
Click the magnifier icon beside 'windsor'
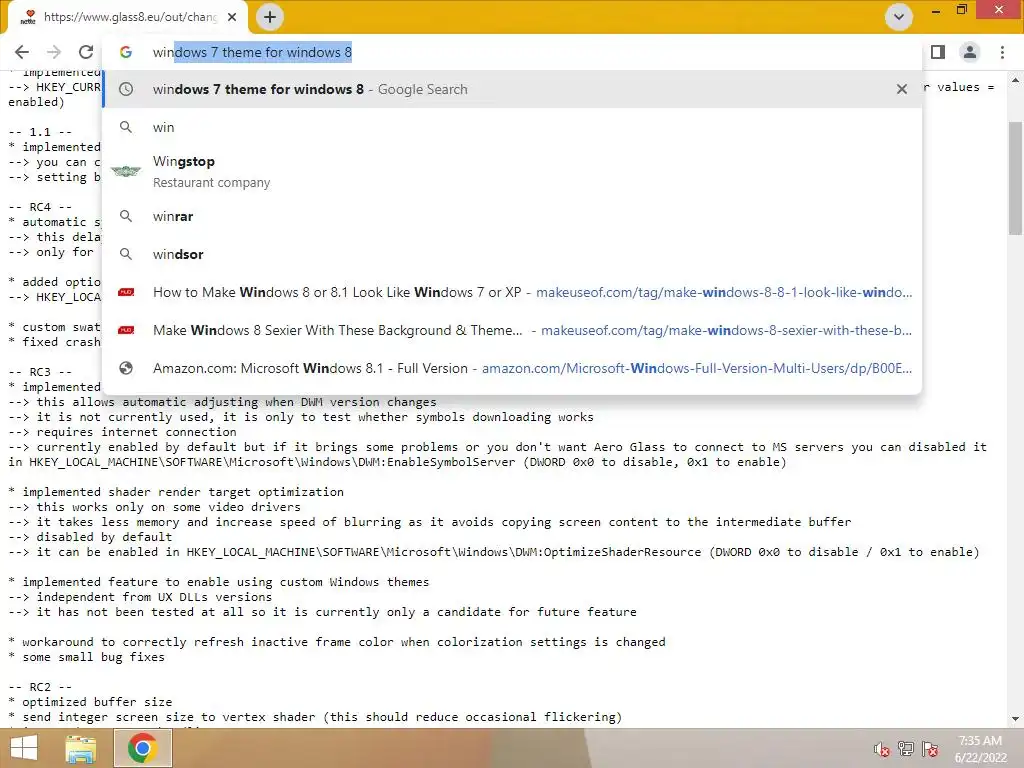click(126, 254)
